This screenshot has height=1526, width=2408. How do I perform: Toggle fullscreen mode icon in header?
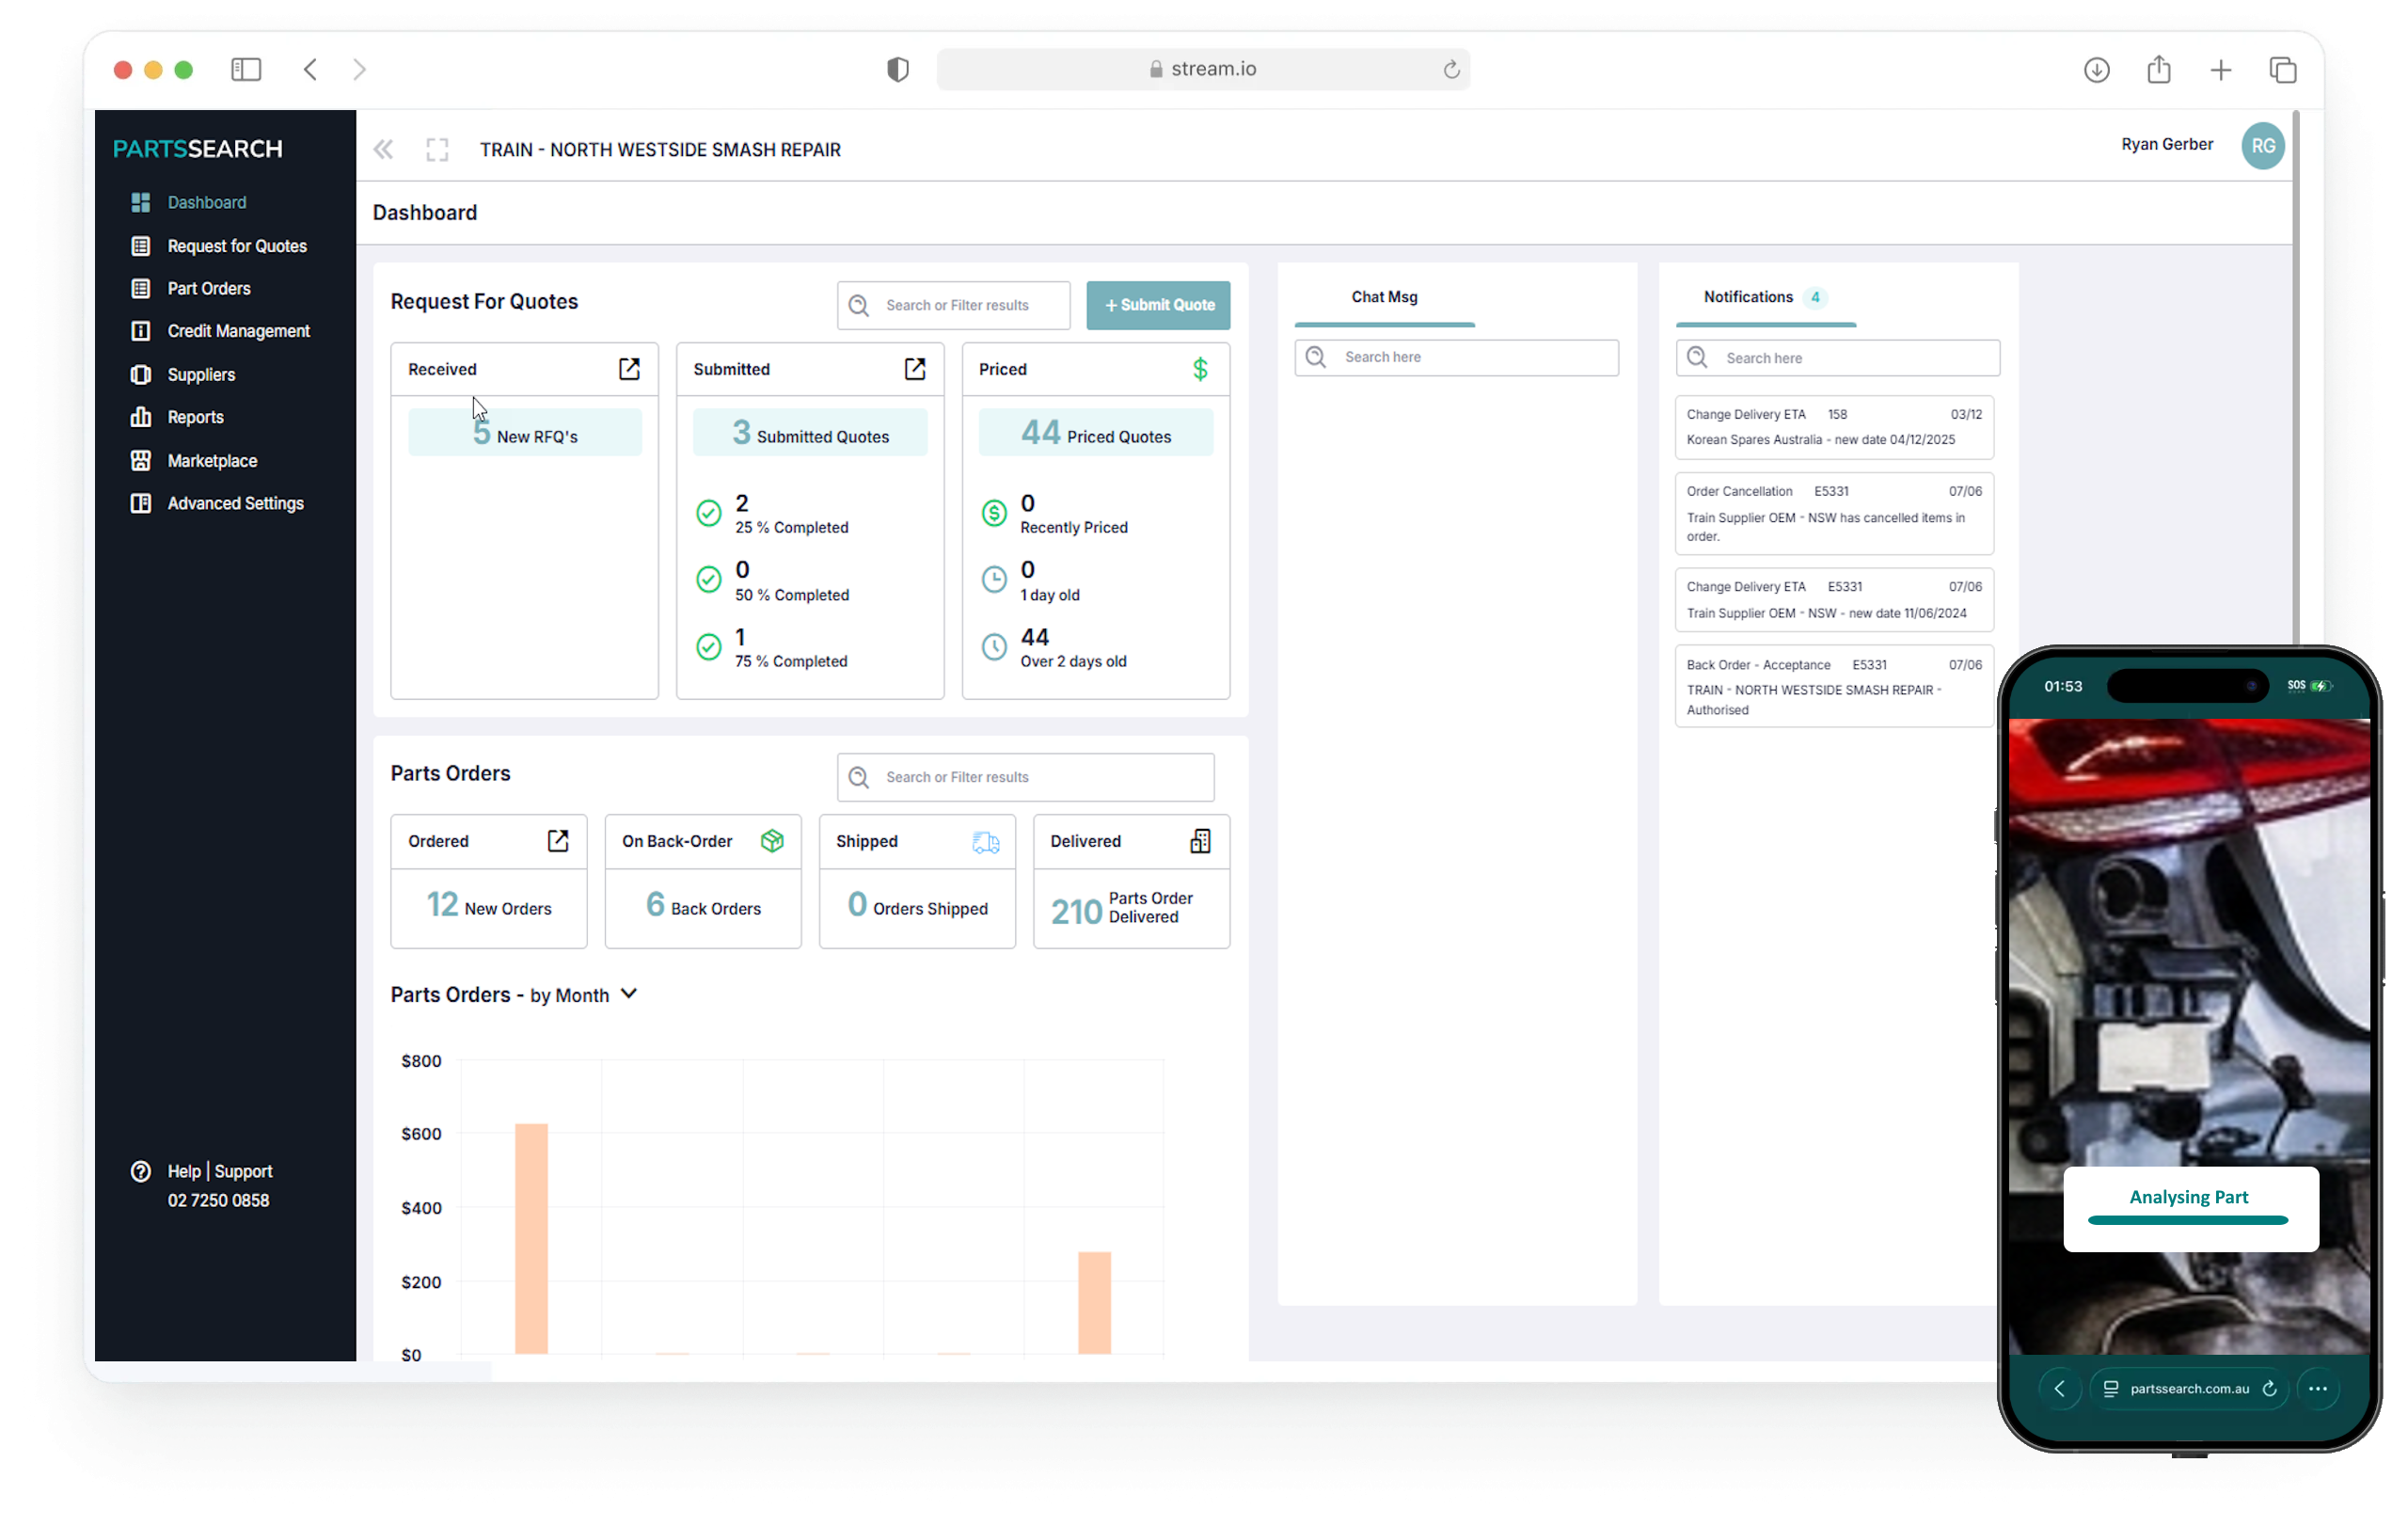437,150
